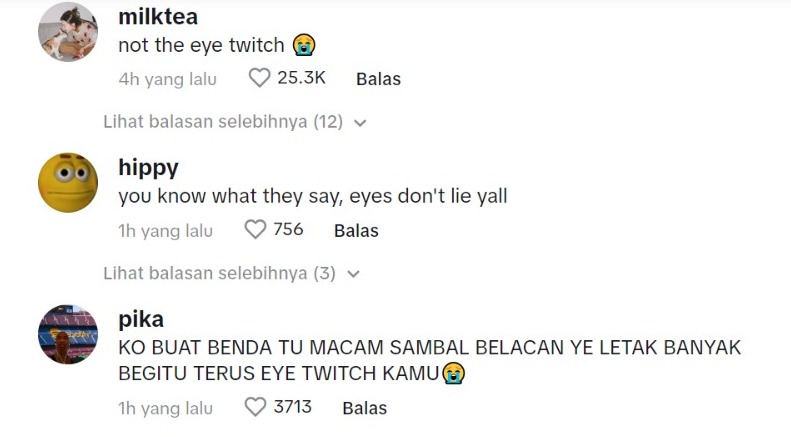Like milktea's comment with the heart icon
The image size is (791, 437).
tap(260, 78)
